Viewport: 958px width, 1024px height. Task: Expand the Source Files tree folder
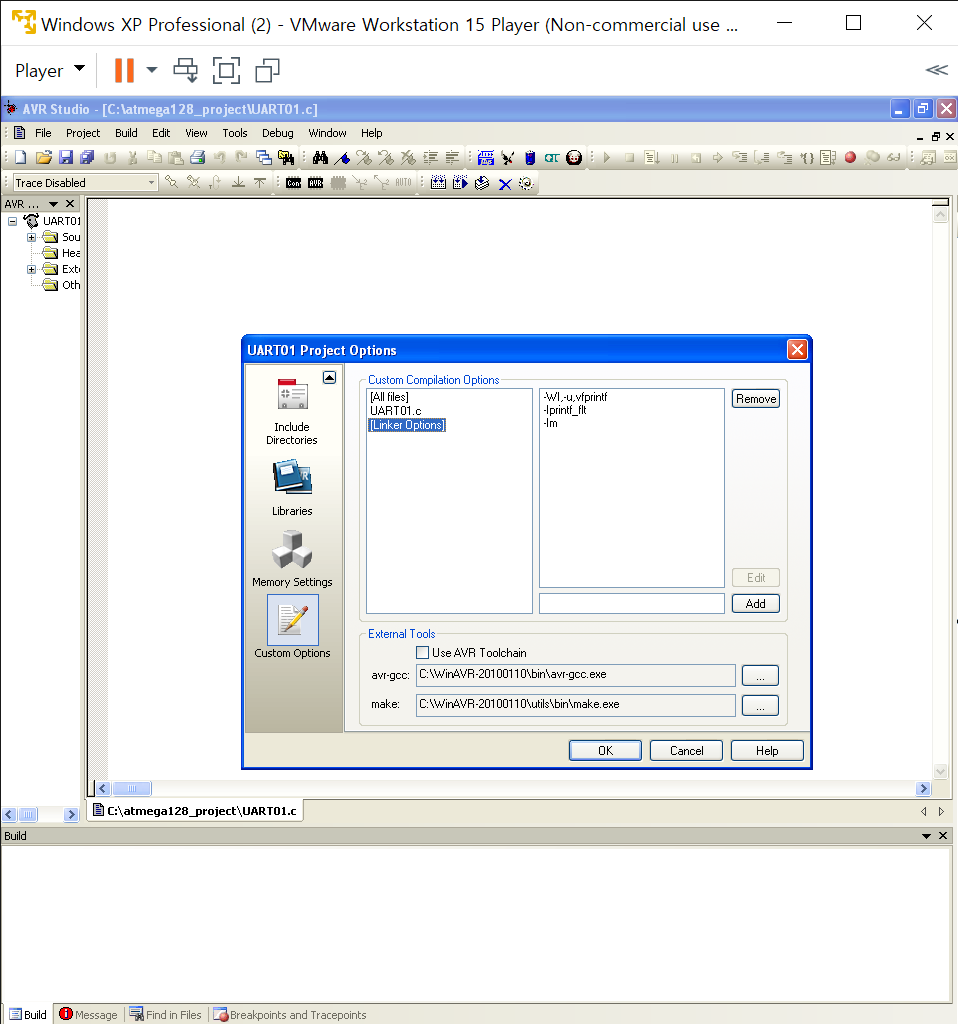click(x=31, y=237)
